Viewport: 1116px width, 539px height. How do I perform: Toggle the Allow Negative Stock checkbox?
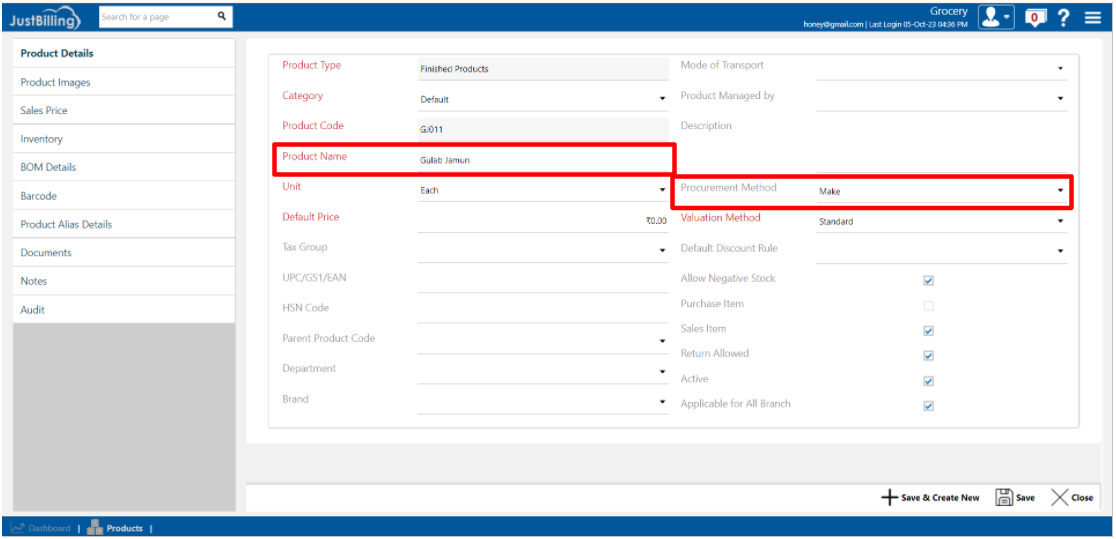(928, 281)
